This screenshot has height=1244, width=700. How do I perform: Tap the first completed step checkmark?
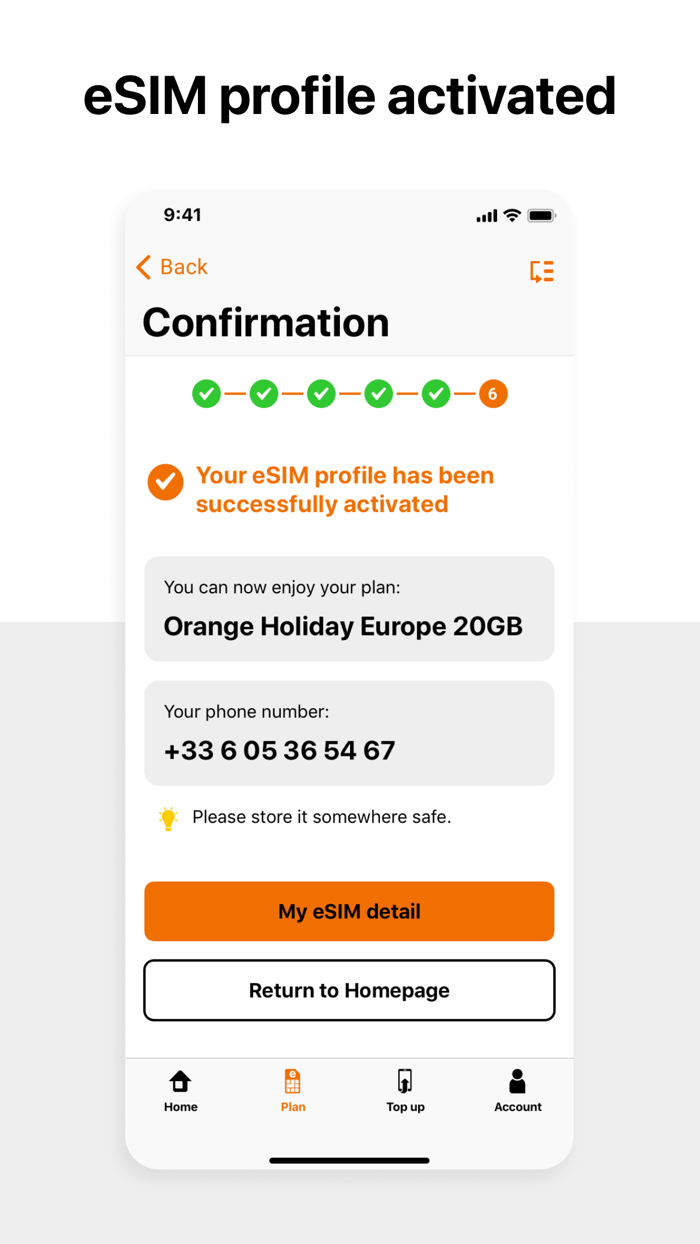[x=206, y=393]
